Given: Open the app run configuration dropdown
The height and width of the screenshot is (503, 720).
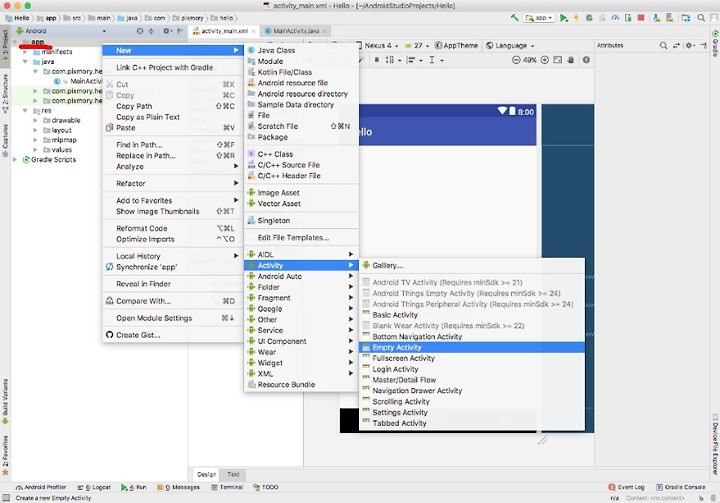Looking at the screenshot, I should (x=540, y=18).
